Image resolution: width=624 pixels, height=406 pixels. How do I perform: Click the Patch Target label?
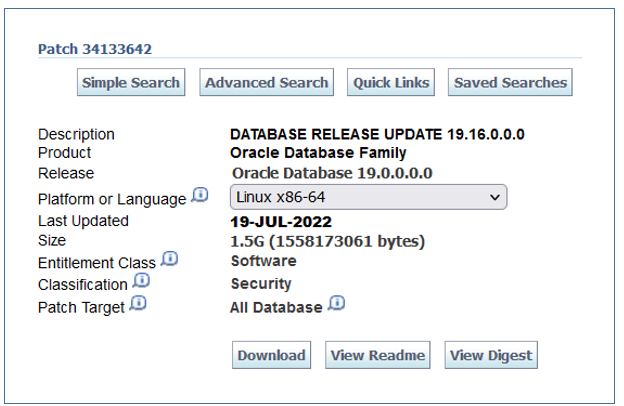click(81, 308)
